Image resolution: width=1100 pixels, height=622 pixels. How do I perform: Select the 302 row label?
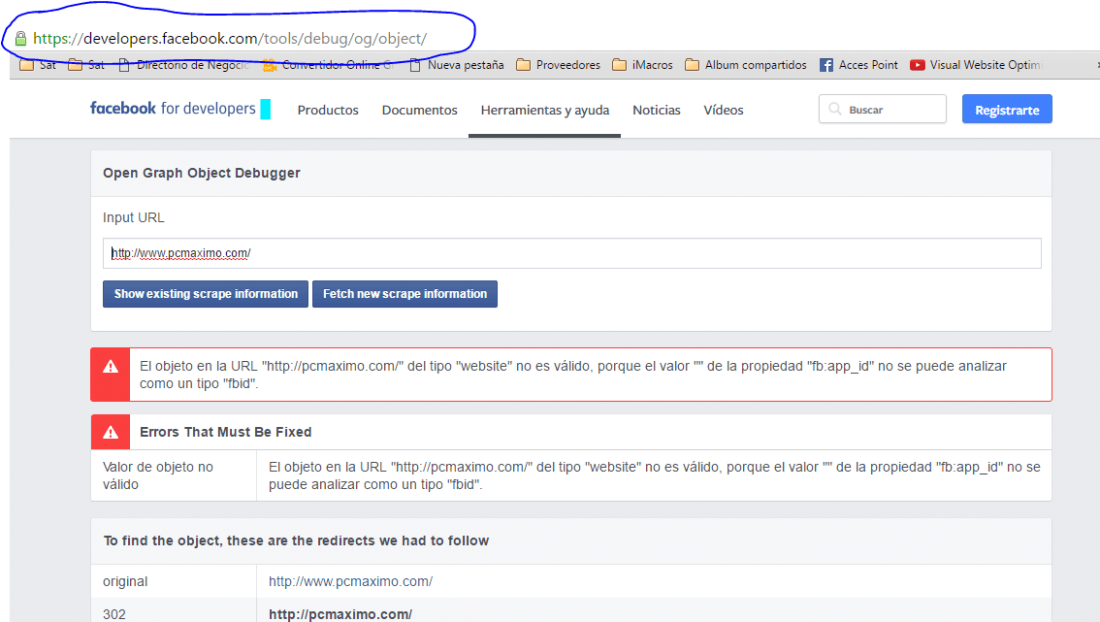(114, 614)
